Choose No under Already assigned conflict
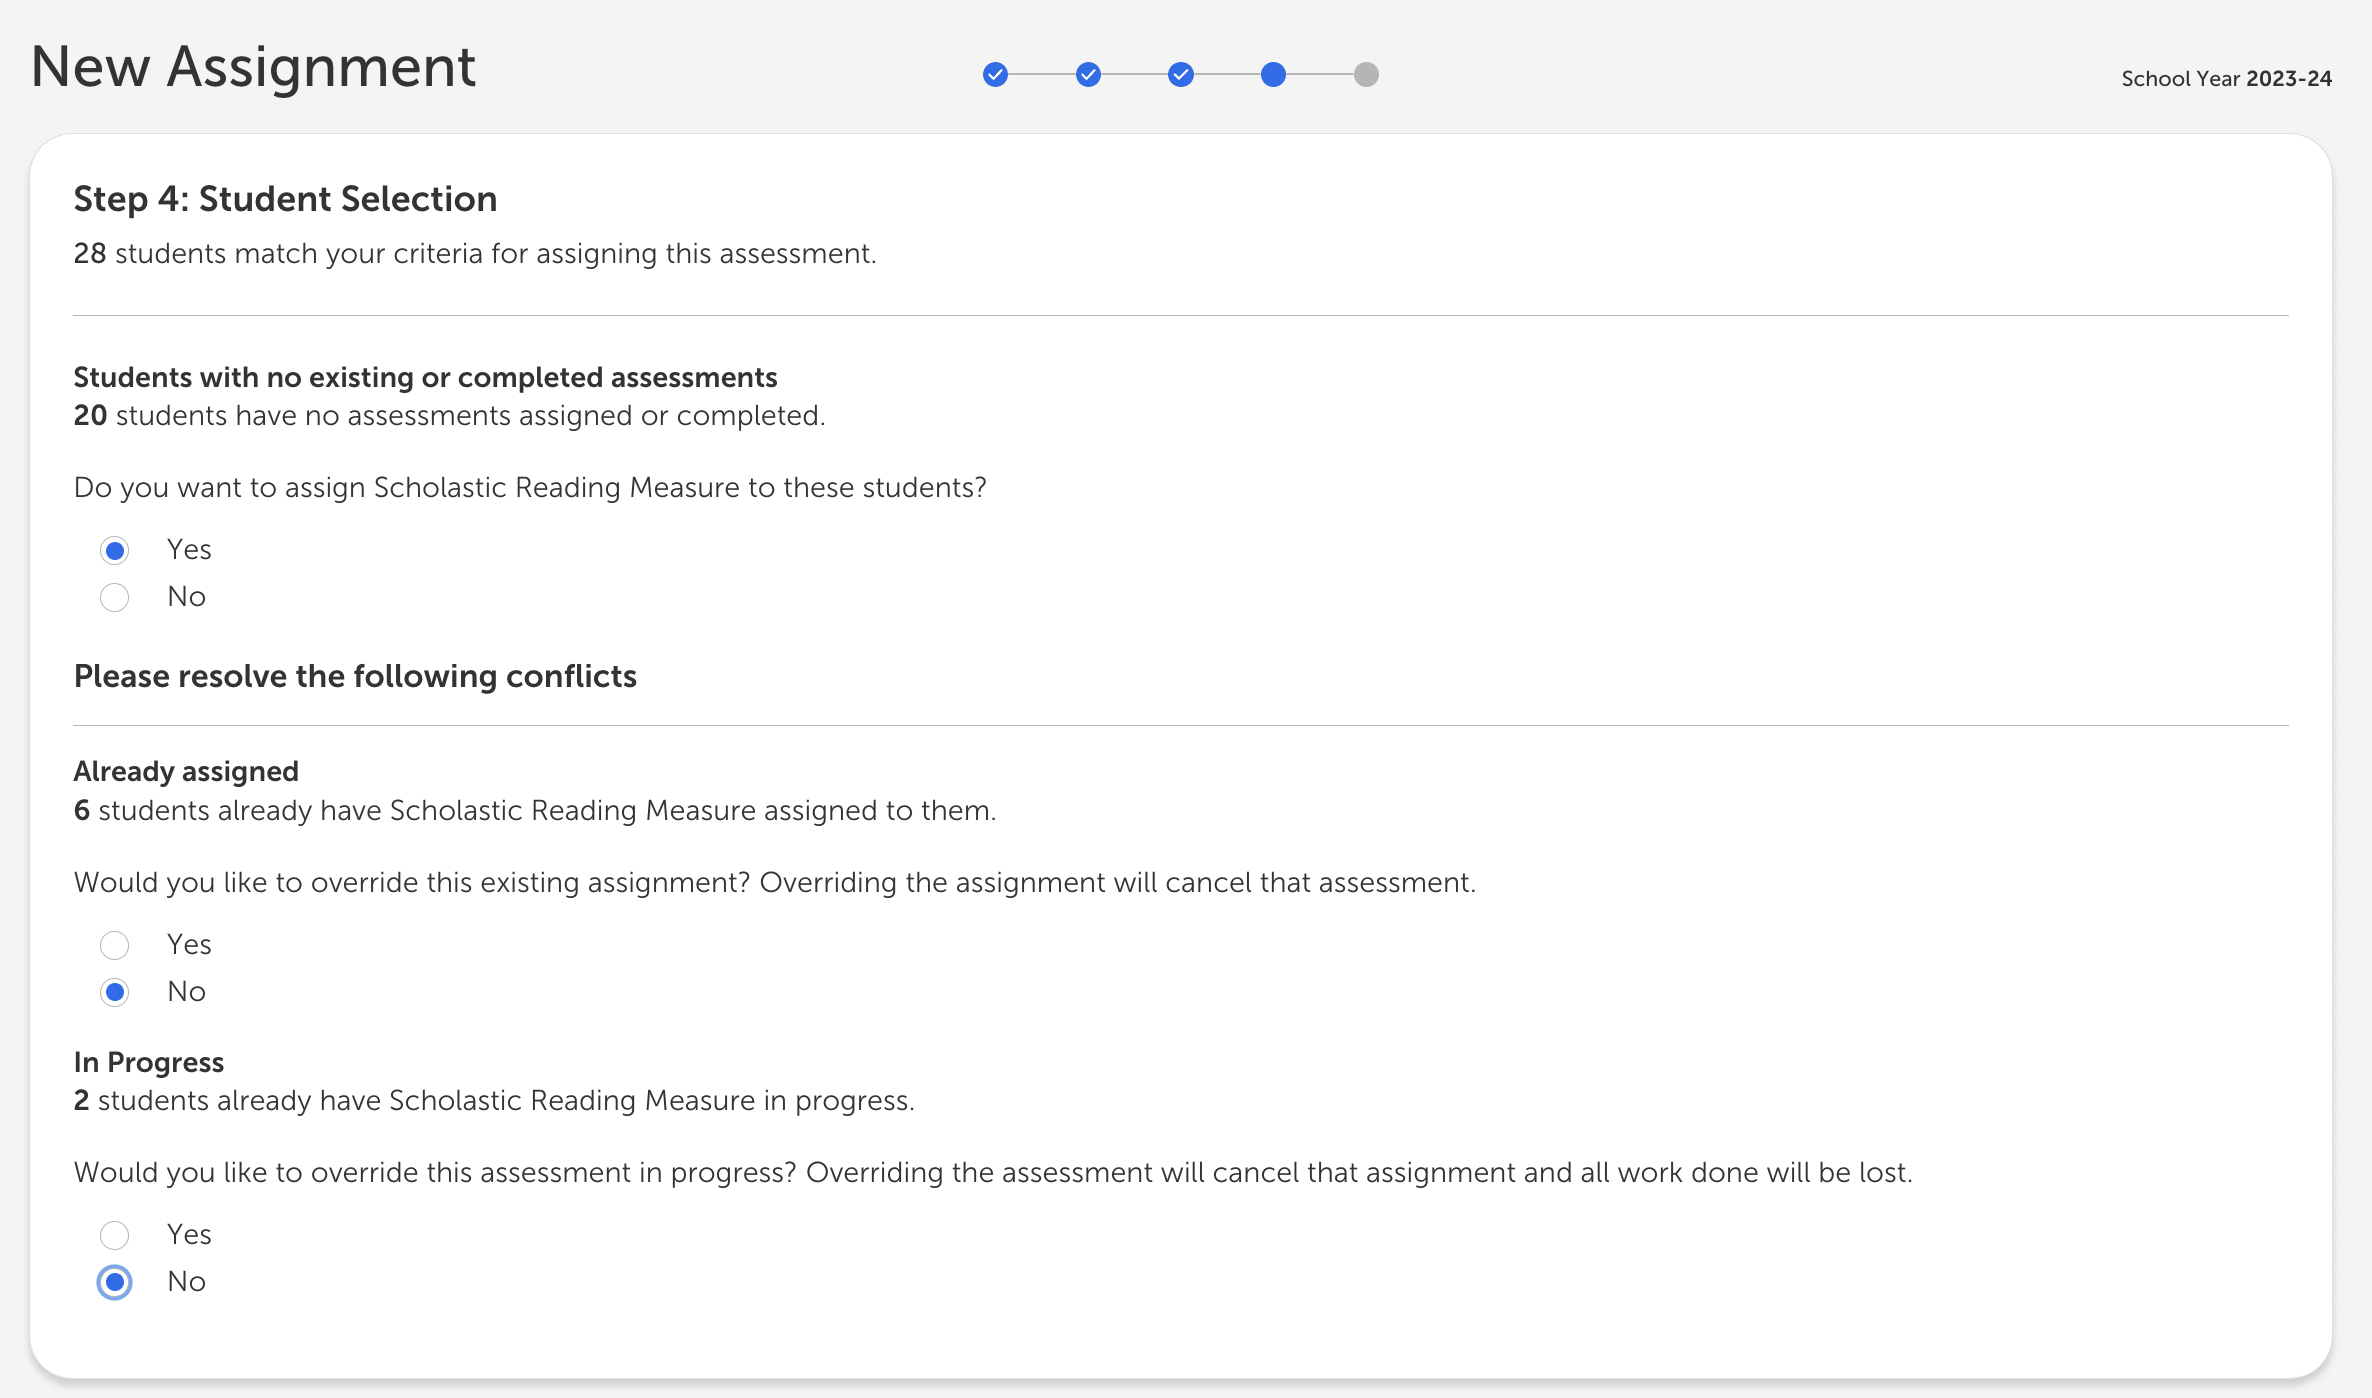2372x1398 pixels. click(x=115, y=992)
